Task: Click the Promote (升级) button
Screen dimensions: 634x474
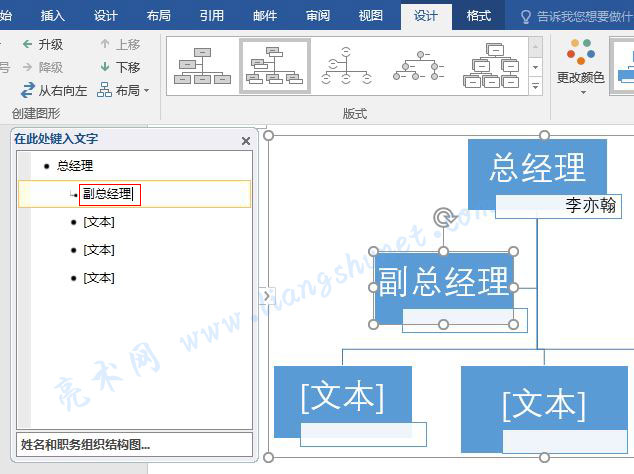Action: (43, 44)
